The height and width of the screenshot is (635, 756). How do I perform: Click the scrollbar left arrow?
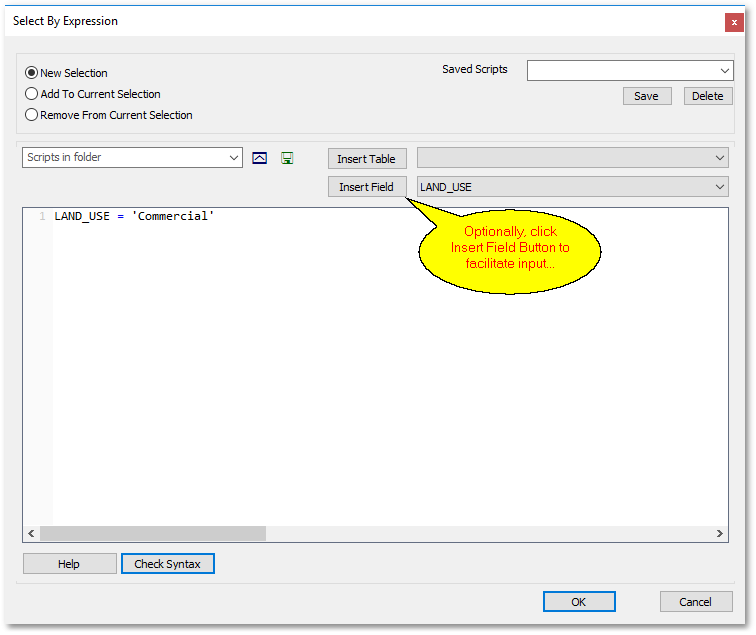[x=31, y=533]
